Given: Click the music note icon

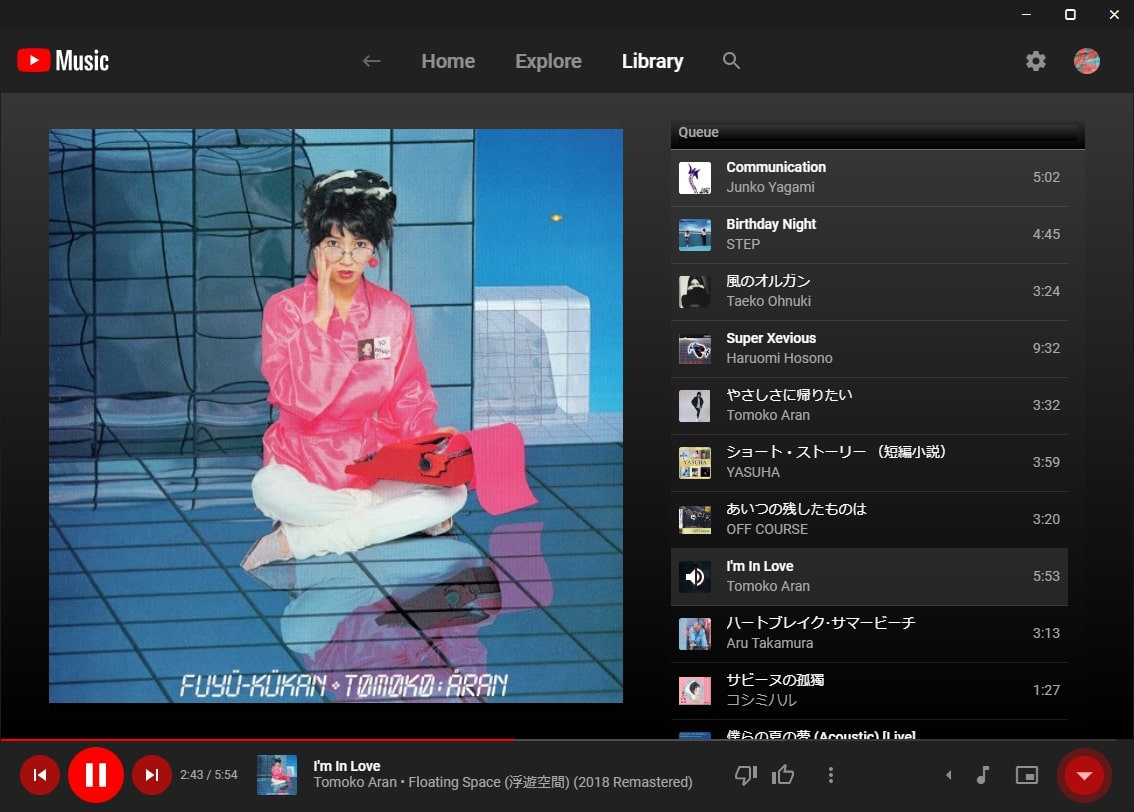Looking at the screenshot, I should pyautogui.click(x=982, y=775).
